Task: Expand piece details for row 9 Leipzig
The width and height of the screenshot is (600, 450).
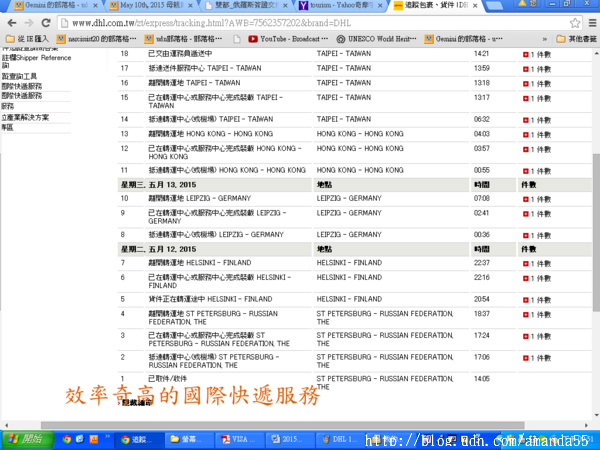Action: click(525, 214)
